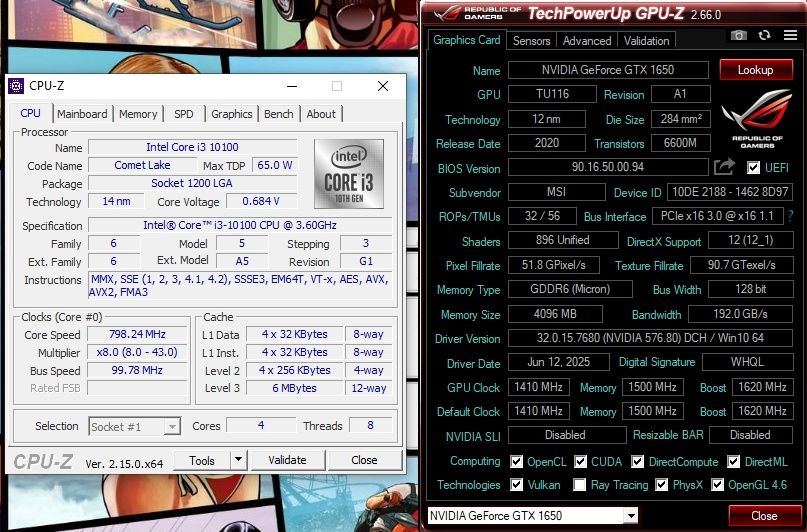Open the SPD tab in CPU-Z
The image size is (807, 532).
click(184, 114)
